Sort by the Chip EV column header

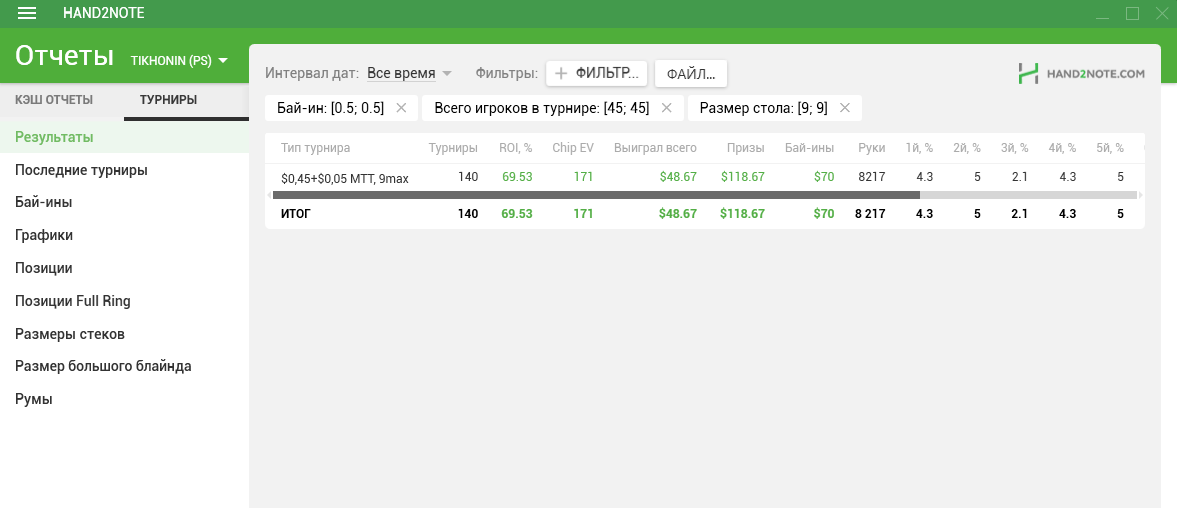click(x=573, y=148)
